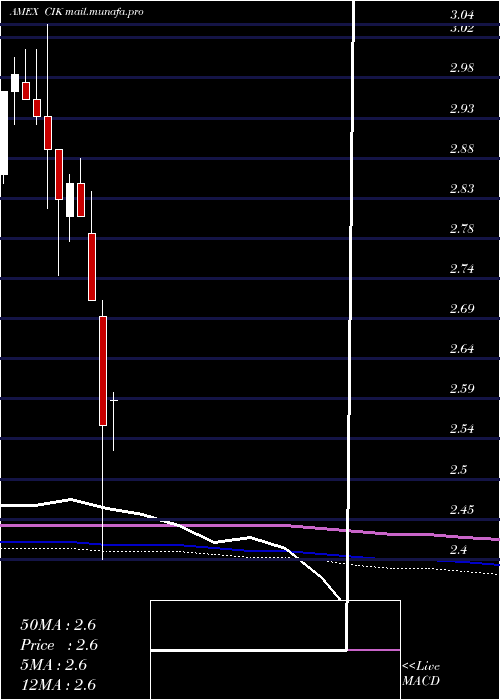Click the 5MA : 2.6 readout

click(54, 665)
